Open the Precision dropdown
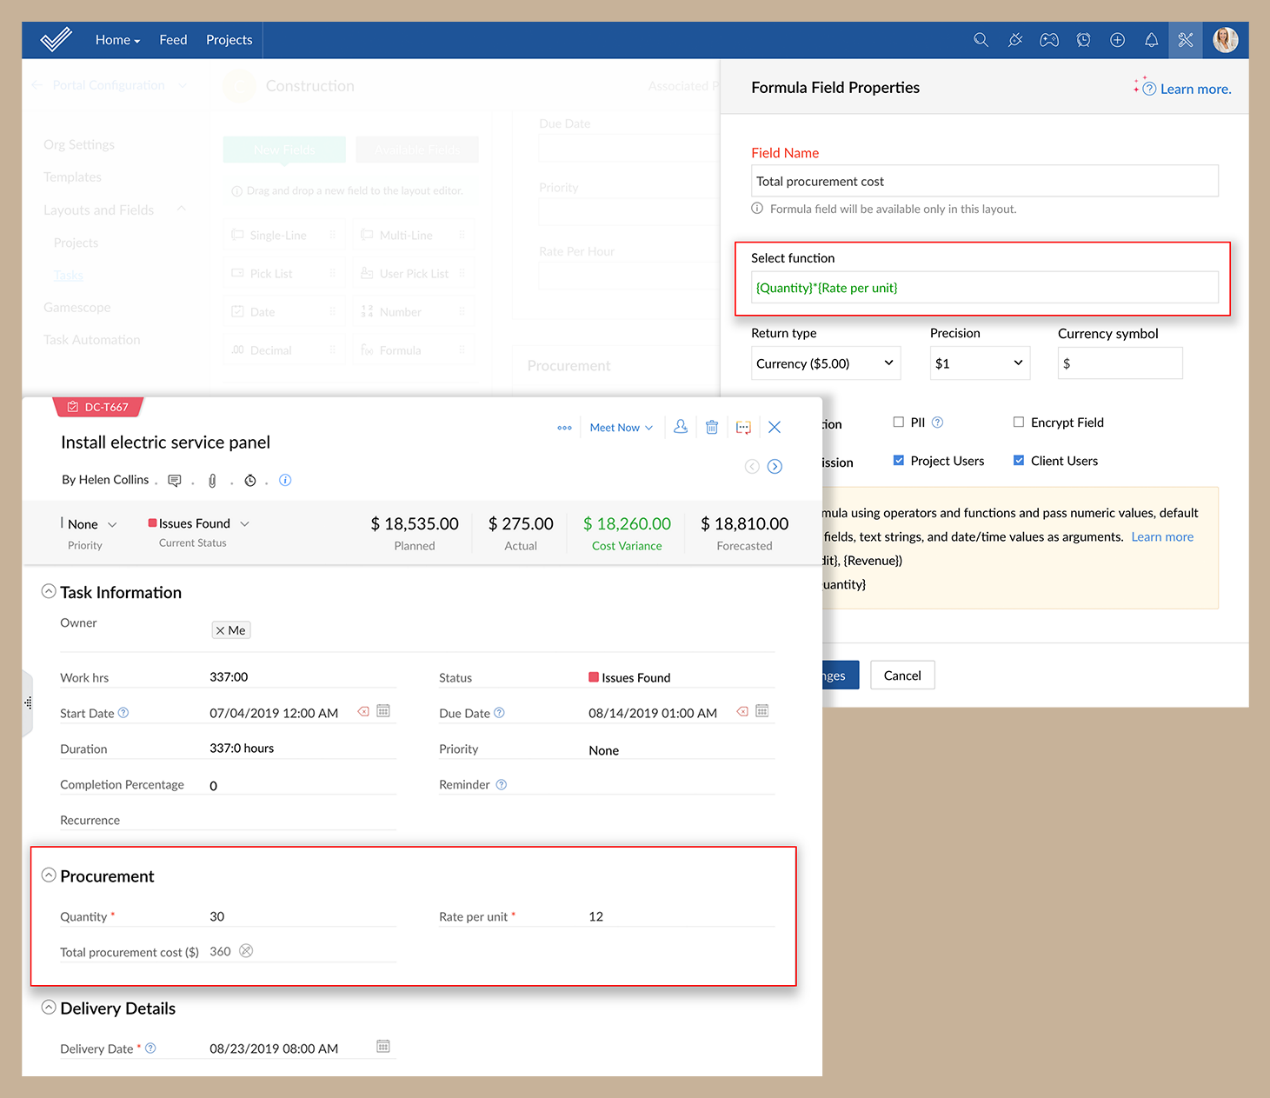 click(978, 363)
